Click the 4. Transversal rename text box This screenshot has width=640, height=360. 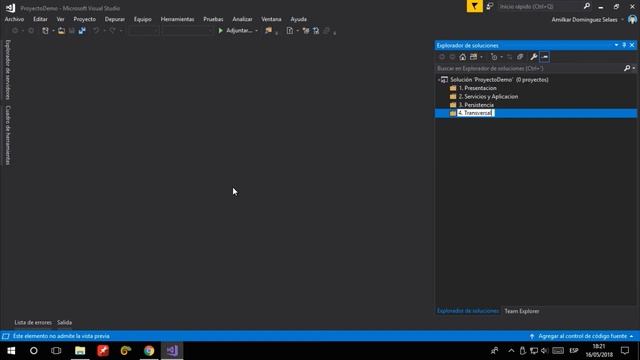476,113
